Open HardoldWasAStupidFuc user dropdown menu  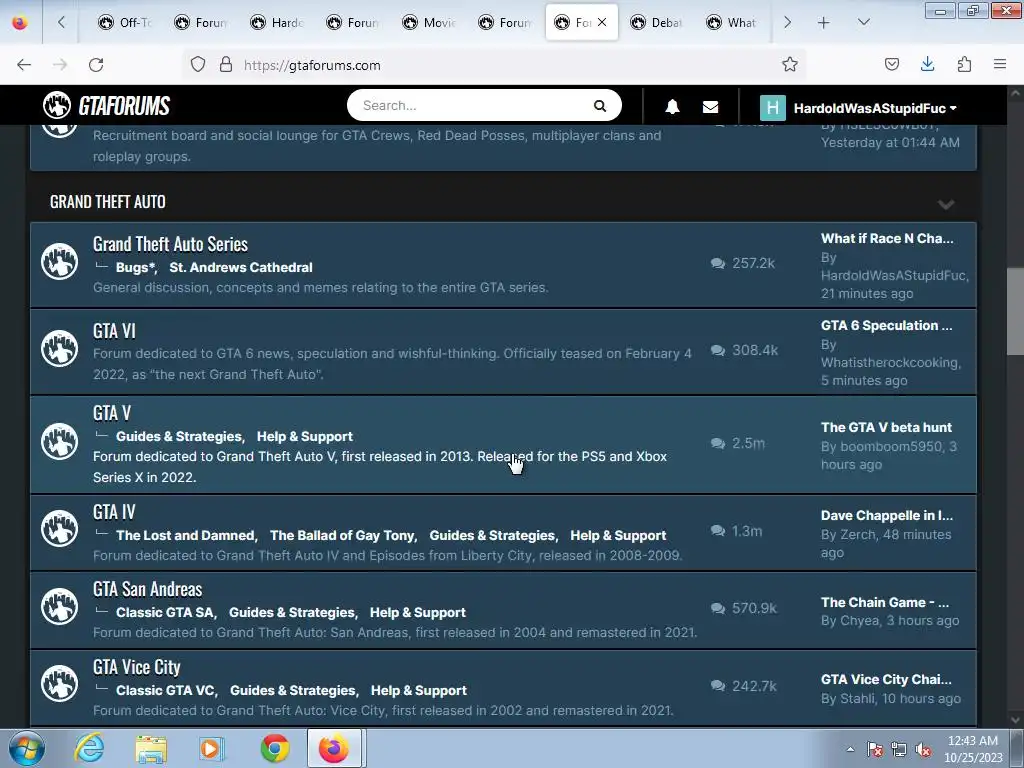(875, 108)
